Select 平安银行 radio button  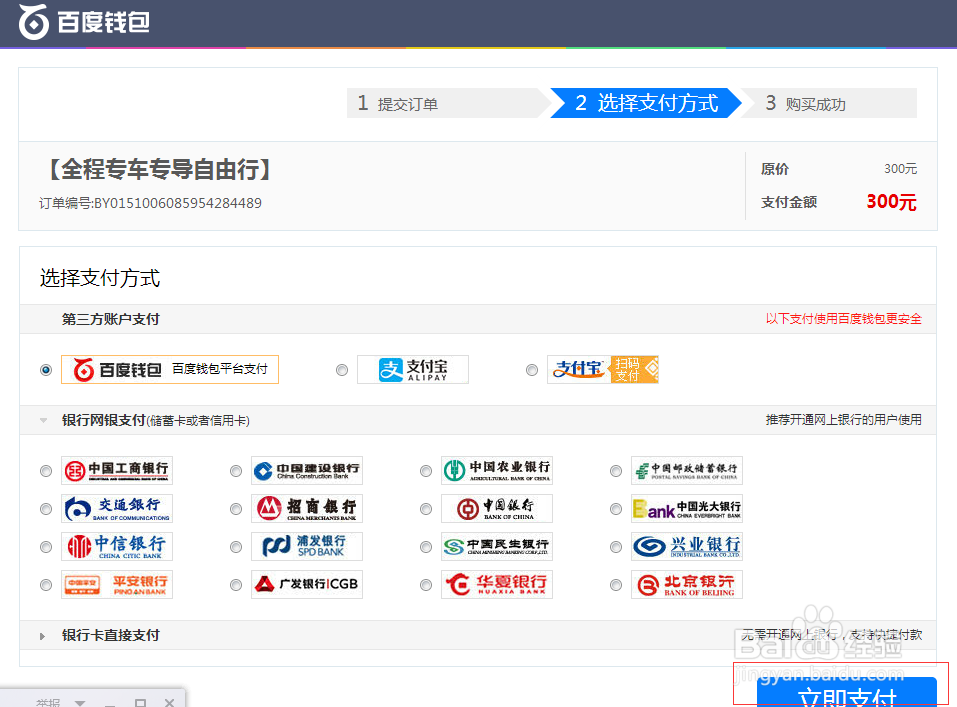coord(46,585)
